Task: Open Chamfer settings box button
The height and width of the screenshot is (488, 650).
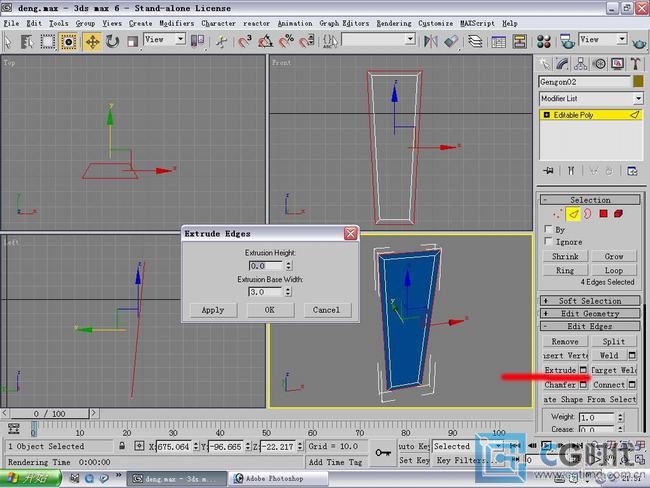Action: point(583,385)
